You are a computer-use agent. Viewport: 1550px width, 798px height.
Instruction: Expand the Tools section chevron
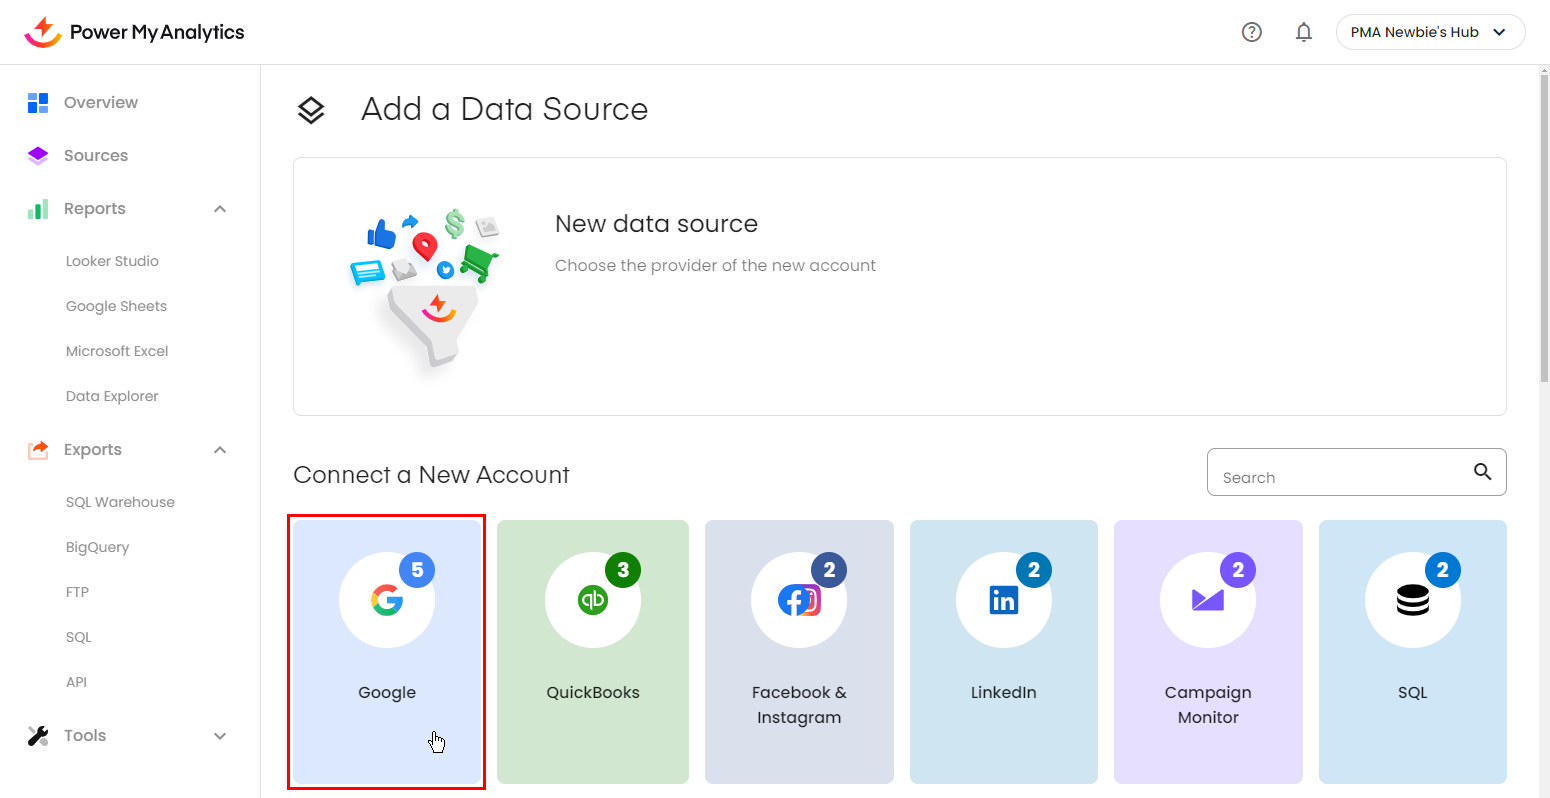pos(220,736)
